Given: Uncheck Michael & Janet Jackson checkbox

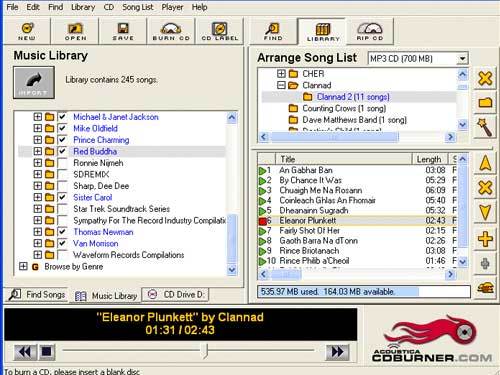Looking at the screenshot, I should (62, 117).
